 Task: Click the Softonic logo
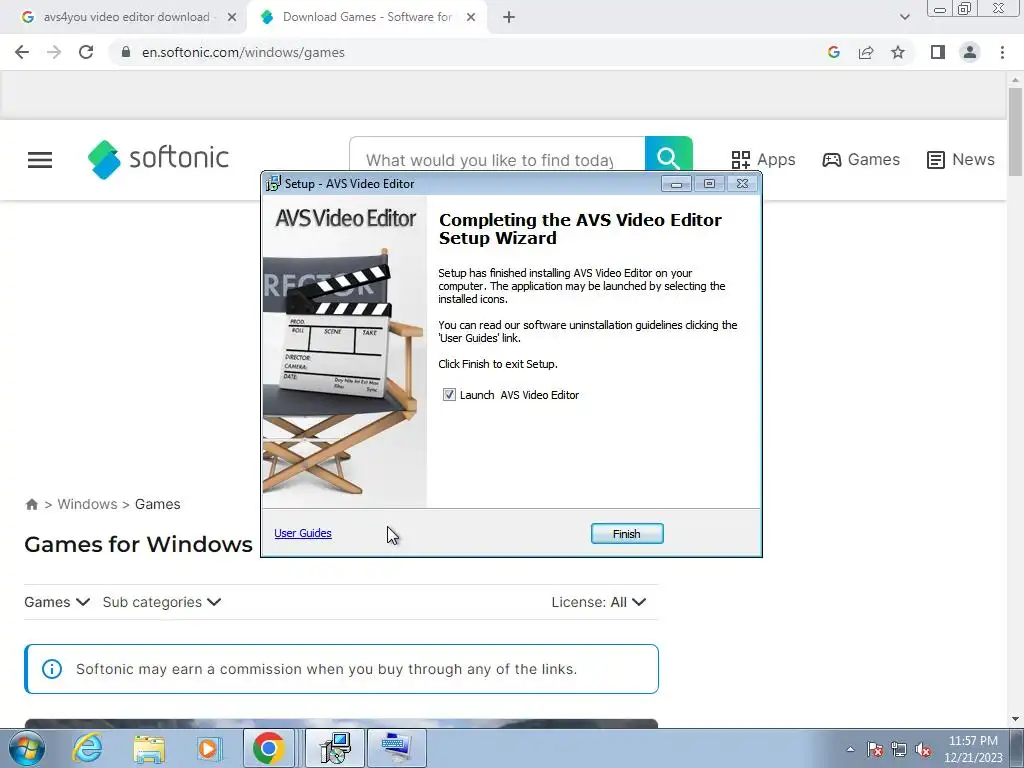158,159
